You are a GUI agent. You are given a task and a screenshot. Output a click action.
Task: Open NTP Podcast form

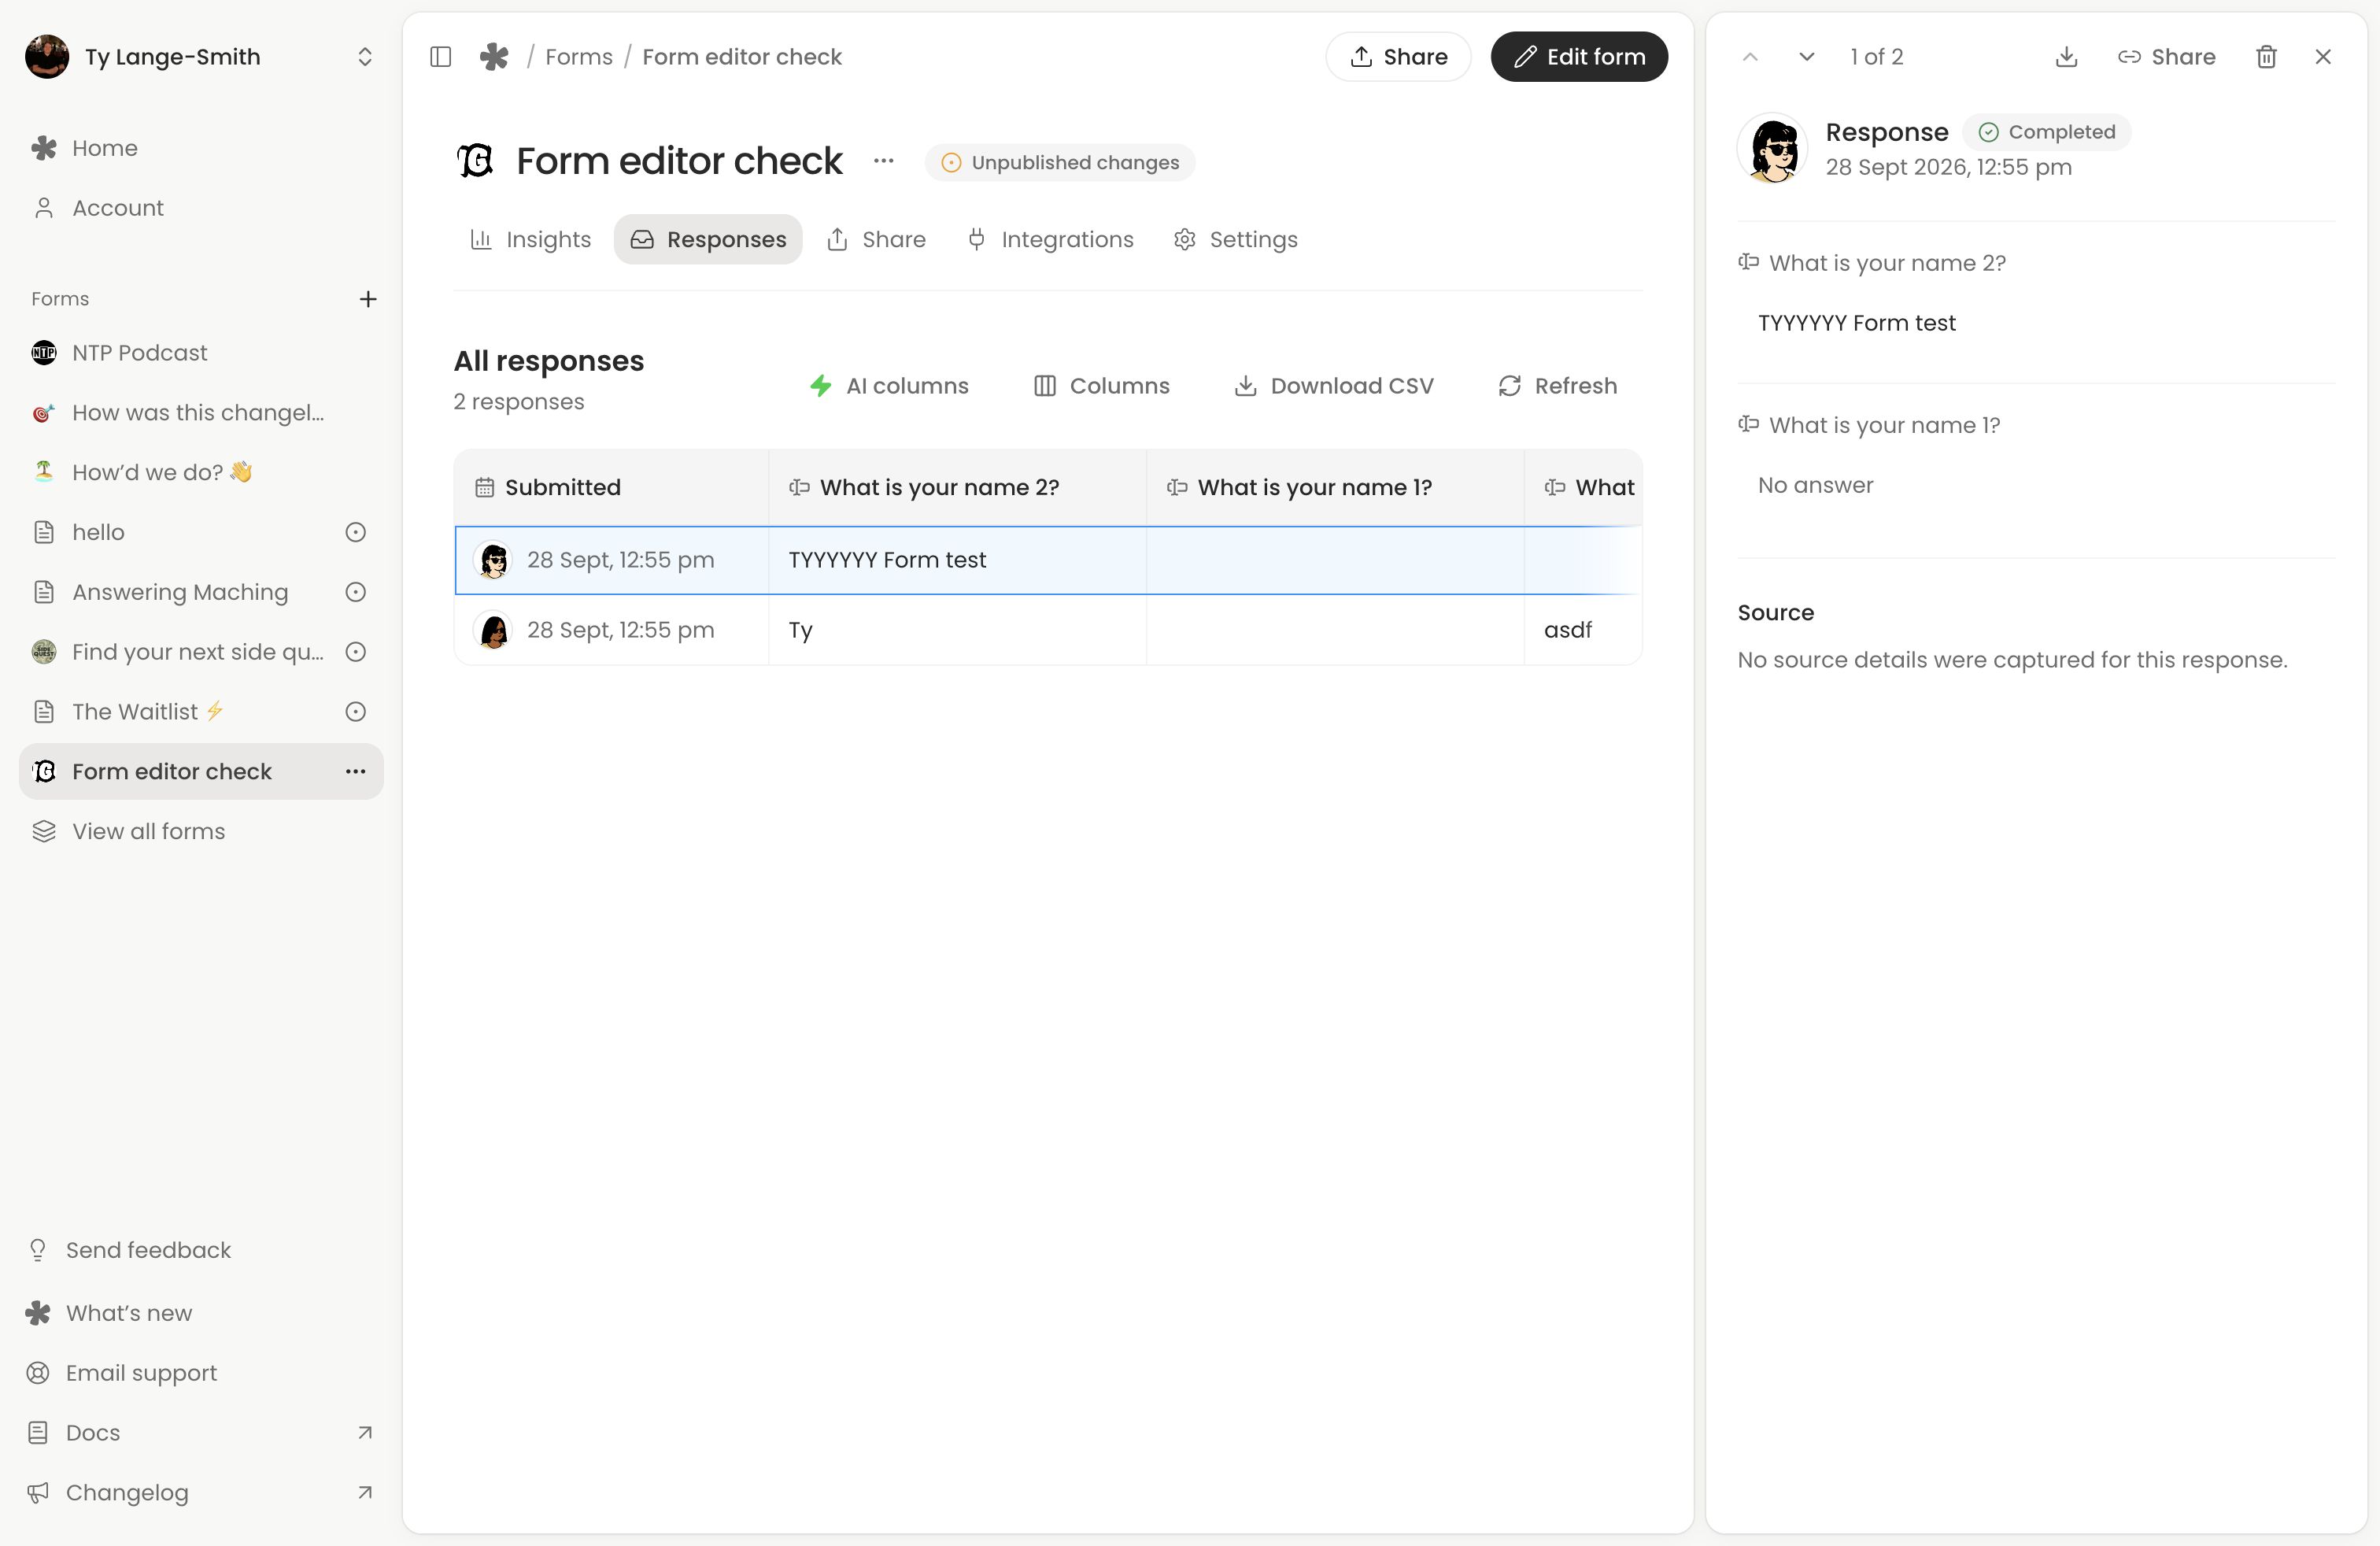click(x=201, y=353)
